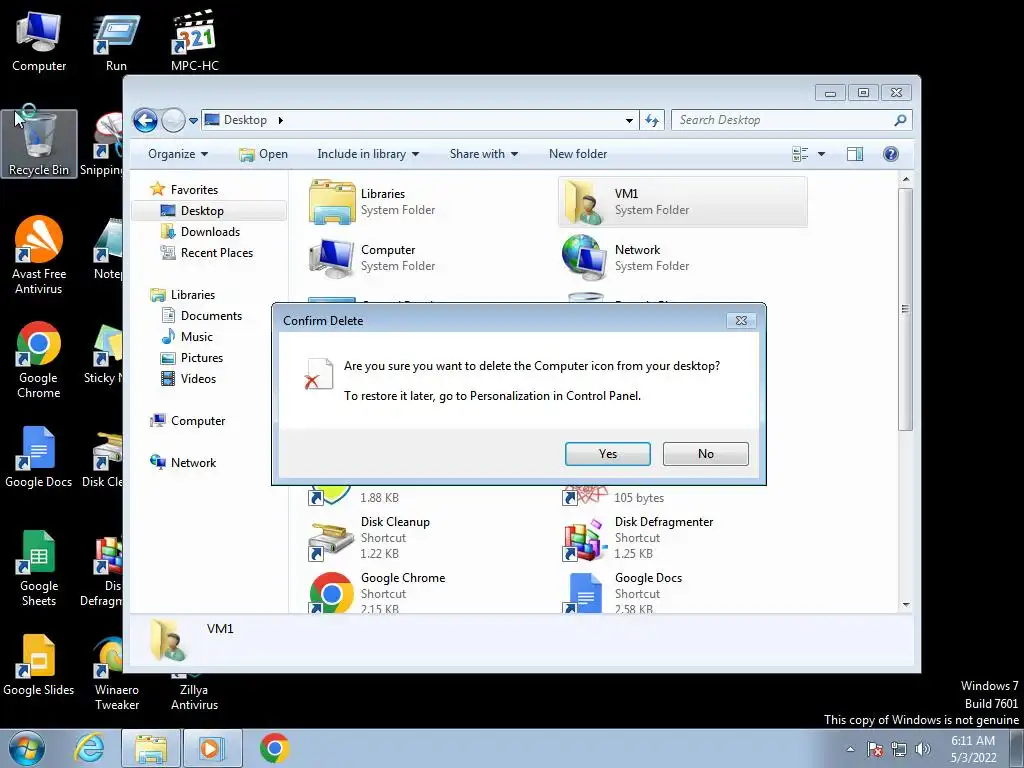
Task: Confirm deletion with the Yes button
Action: tap(607, 454)
